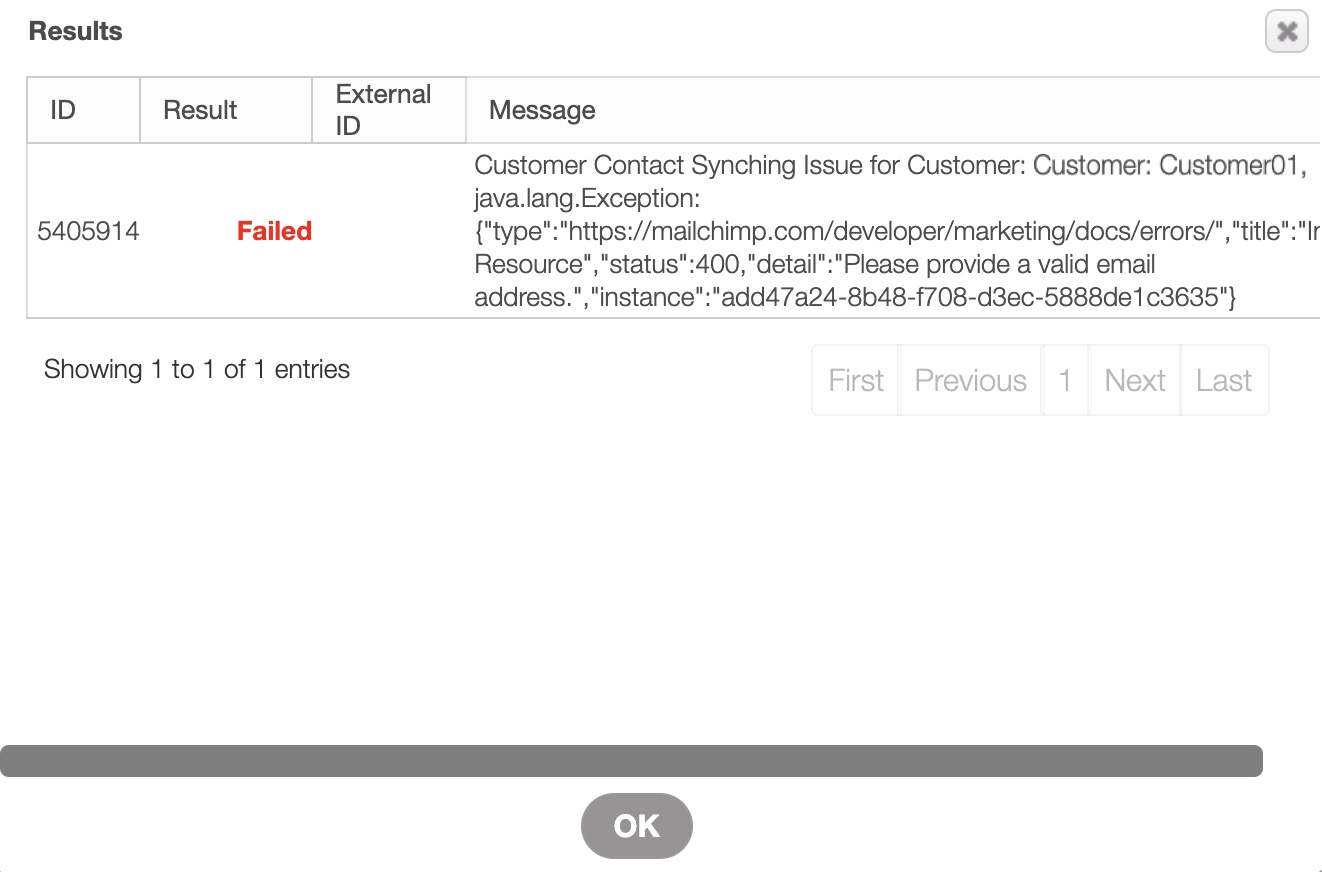The width and height of the screenshot is (1322, 872).
Task: Confirm with the OK button
Action: [x=636, y=826]
